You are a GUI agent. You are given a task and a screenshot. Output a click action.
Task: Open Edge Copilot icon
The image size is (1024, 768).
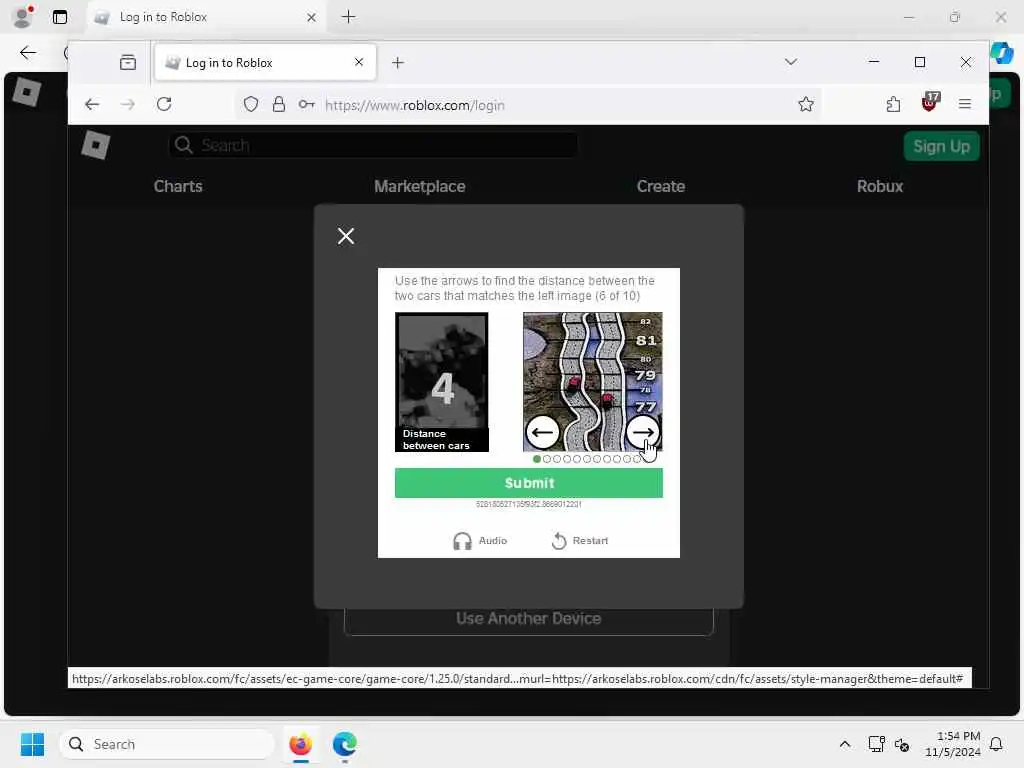[x=1003, y=52]
